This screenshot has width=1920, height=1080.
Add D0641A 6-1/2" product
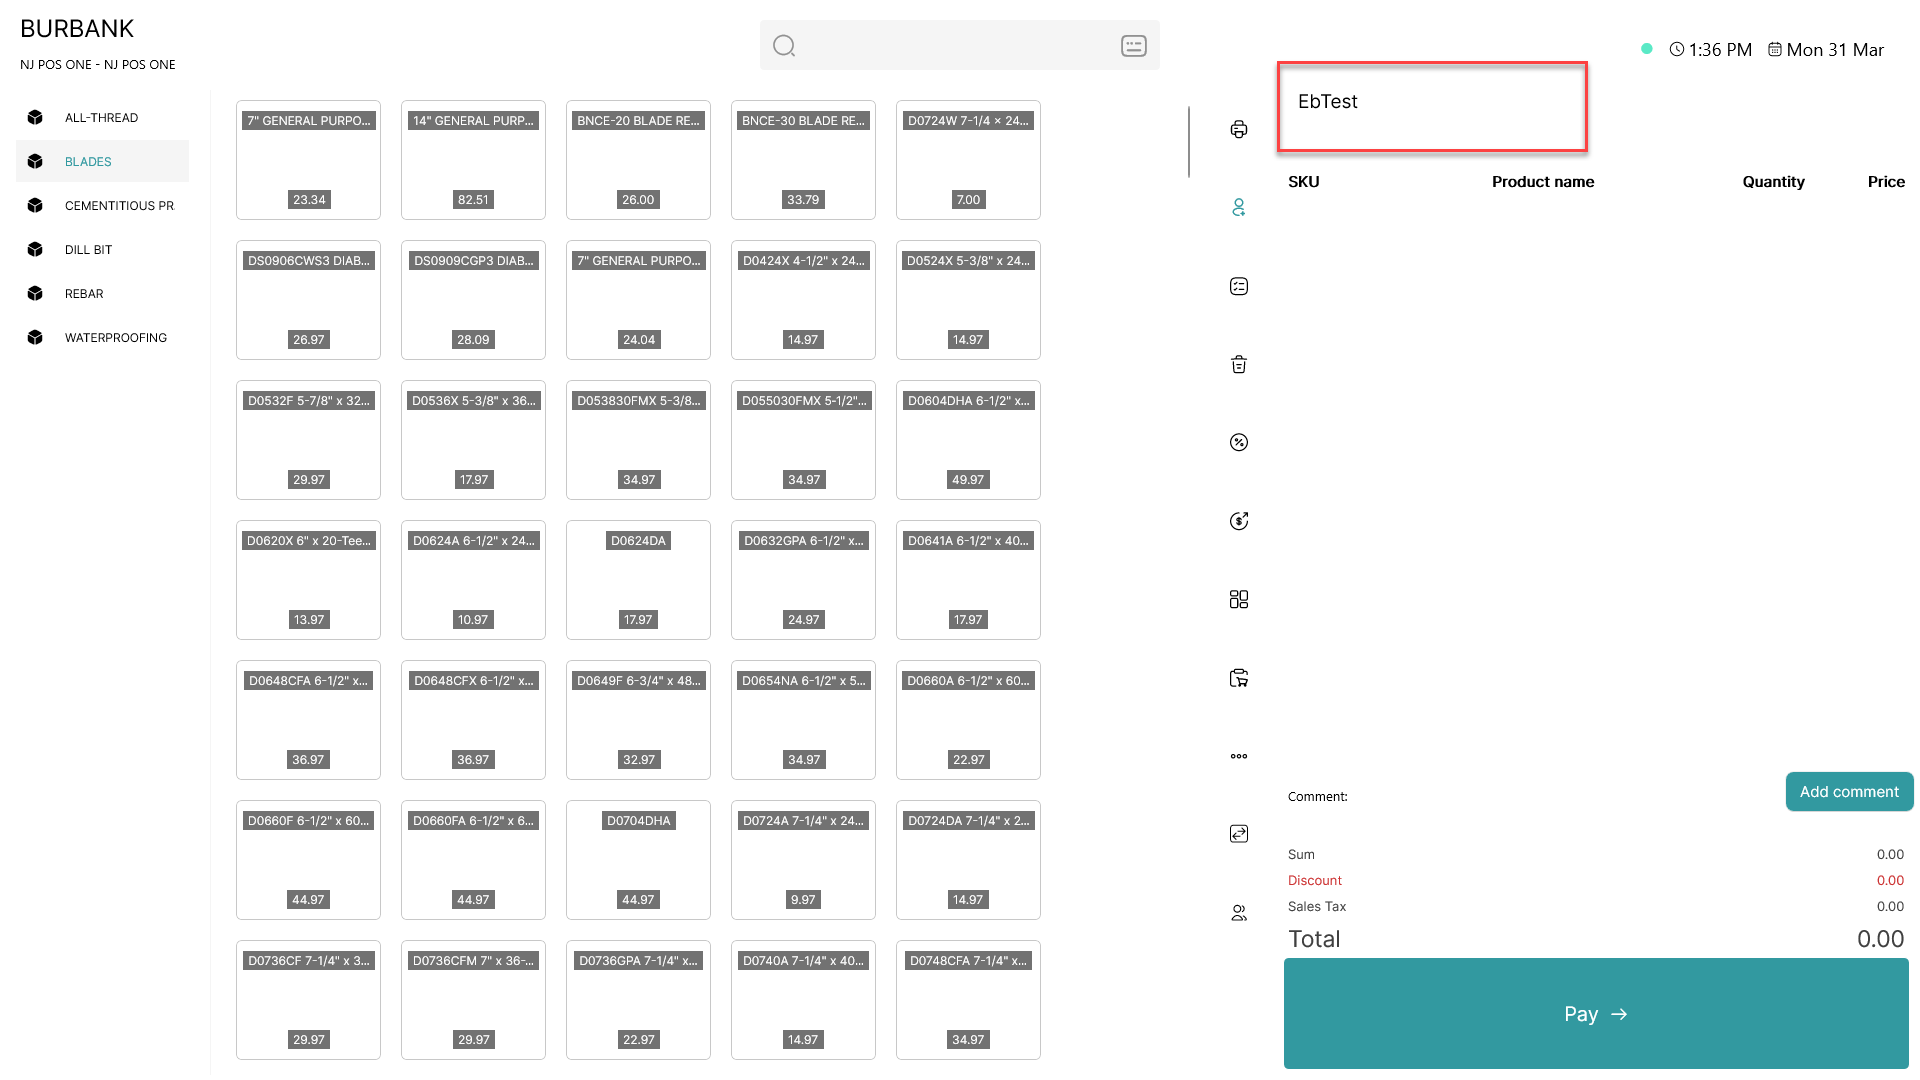point(968,580)
